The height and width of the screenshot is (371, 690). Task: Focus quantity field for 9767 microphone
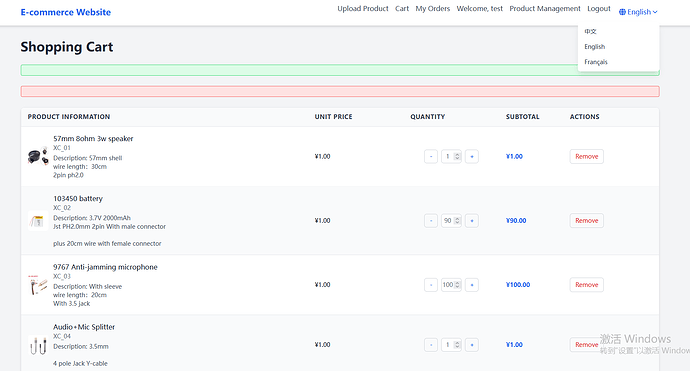451,285
